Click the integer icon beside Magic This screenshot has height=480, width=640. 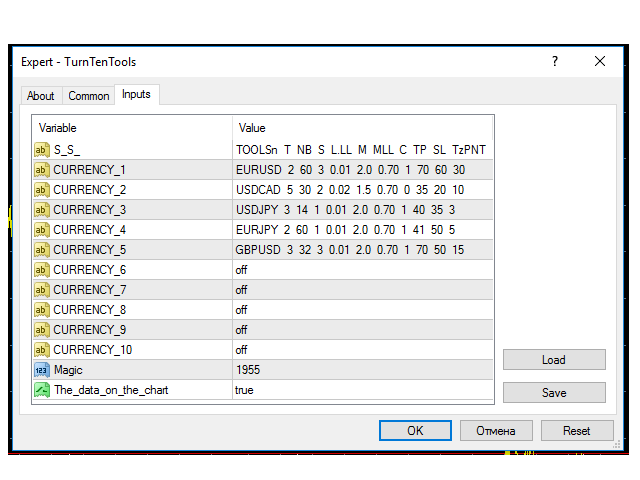click(42, 370)
